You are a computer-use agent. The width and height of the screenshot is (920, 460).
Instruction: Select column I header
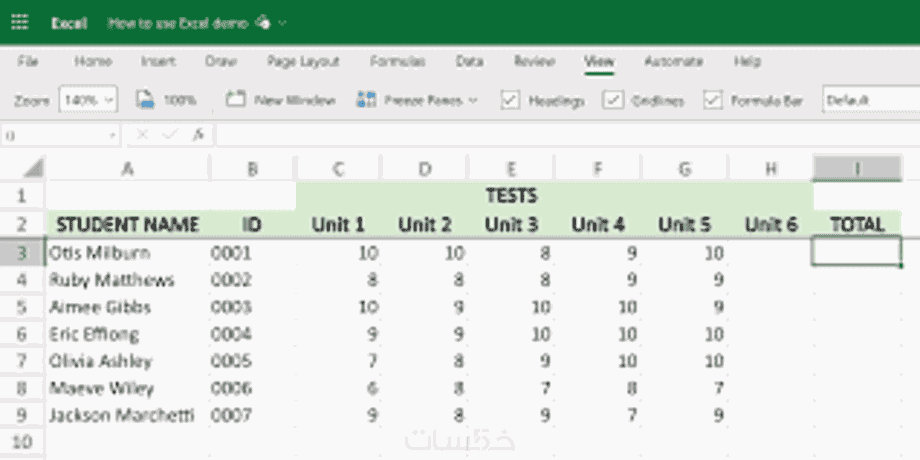coord(857,169)
